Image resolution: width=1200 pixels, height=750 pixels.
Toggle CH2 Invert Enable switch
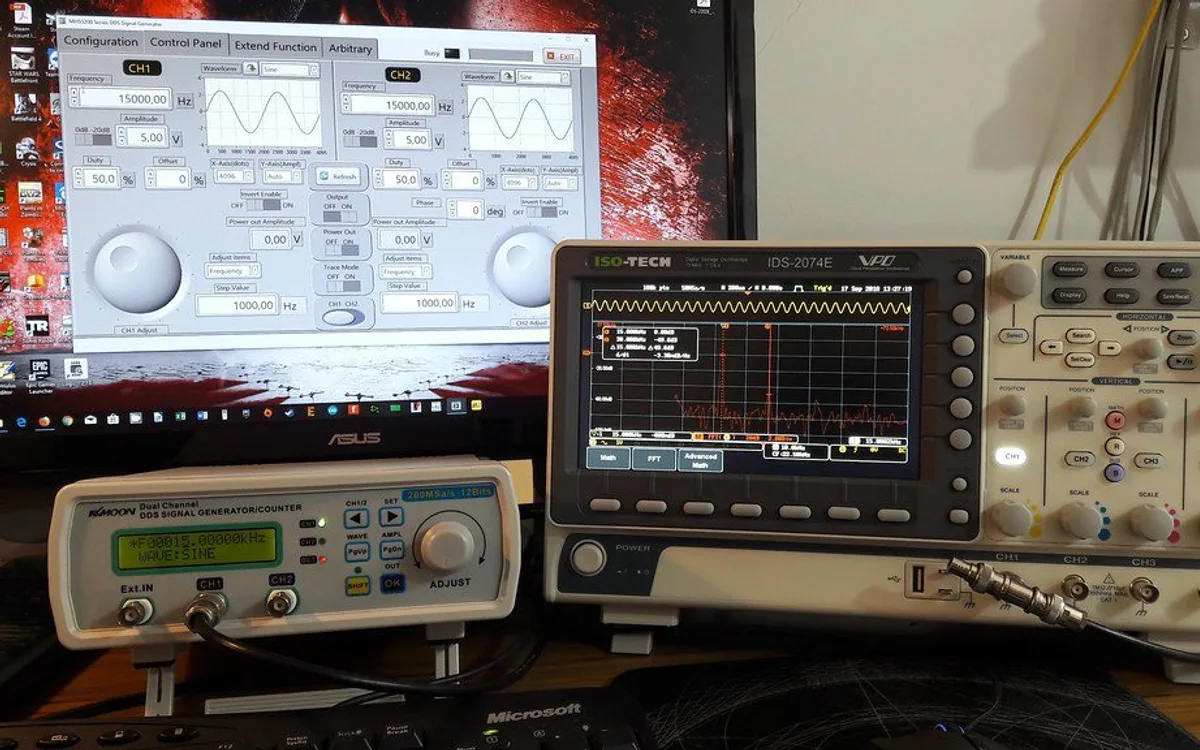tap(541, 212)
